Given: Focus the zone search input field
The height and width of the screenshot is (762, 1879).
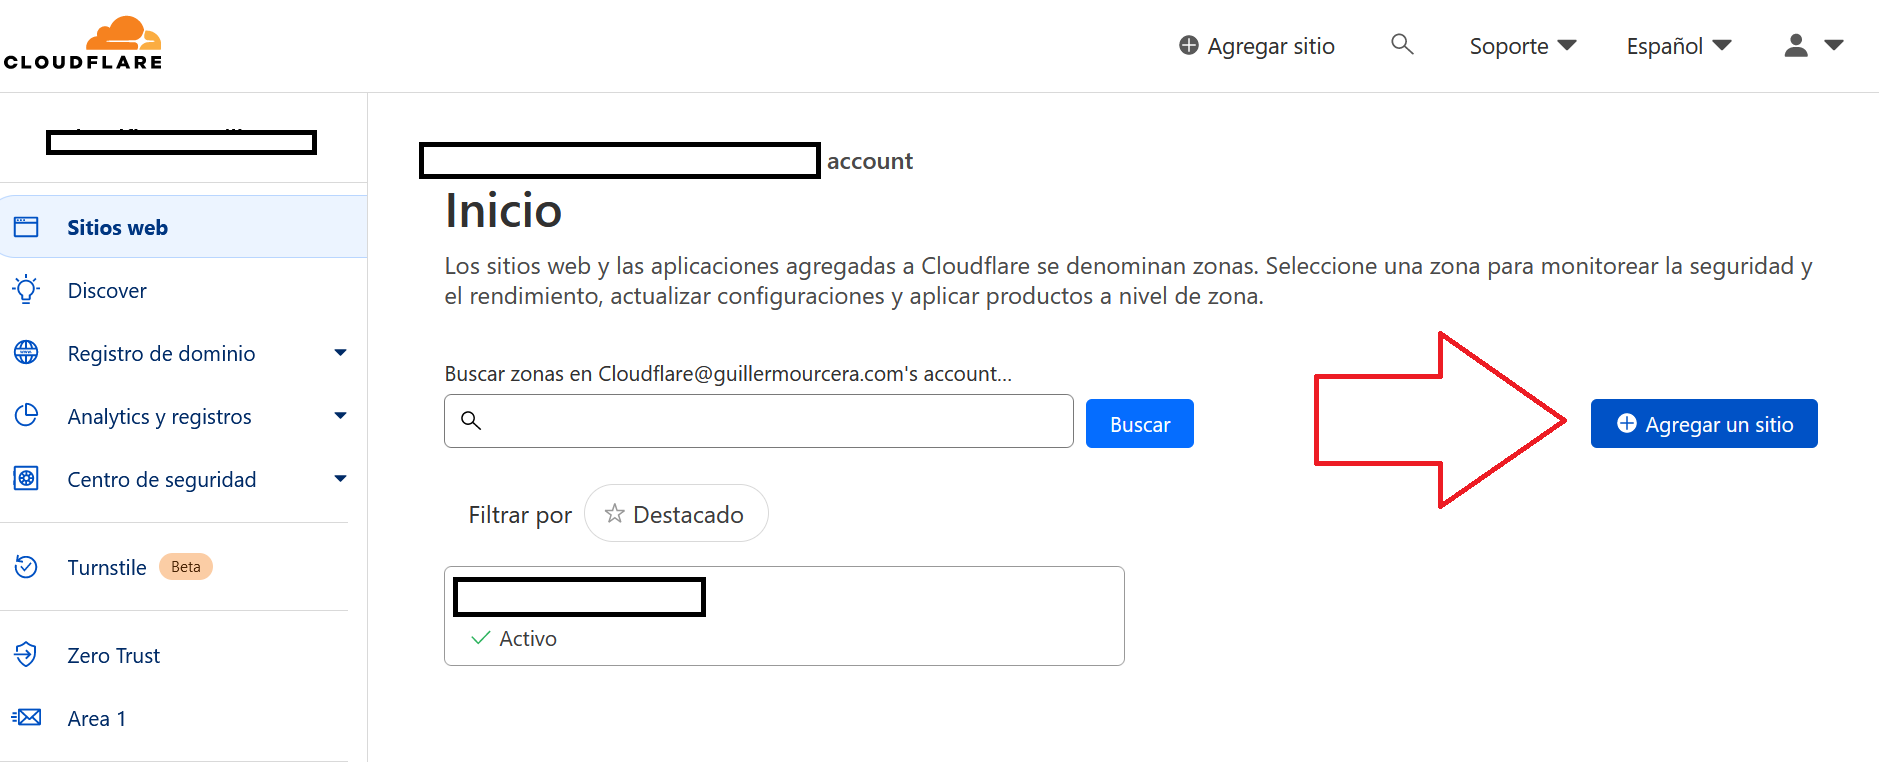Looking at the screenshot, I should (759, 421).
